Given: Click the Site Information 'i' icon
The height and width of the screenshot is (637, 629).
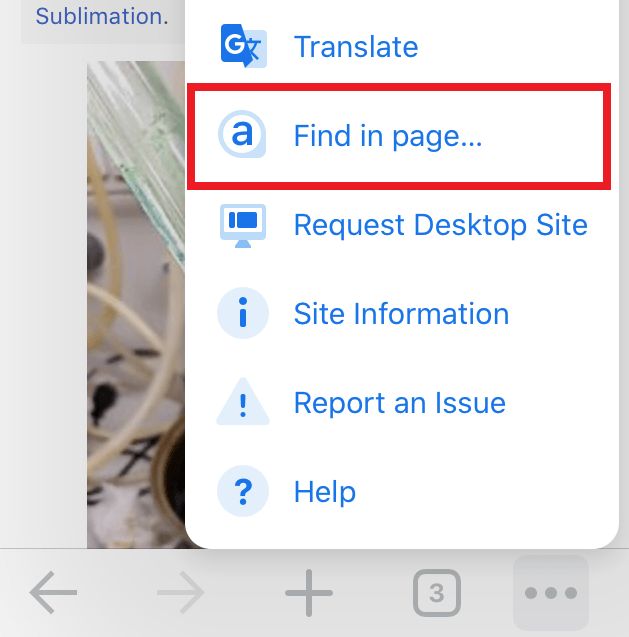Looking at the screenshot, I should click(x=242, y=313).
